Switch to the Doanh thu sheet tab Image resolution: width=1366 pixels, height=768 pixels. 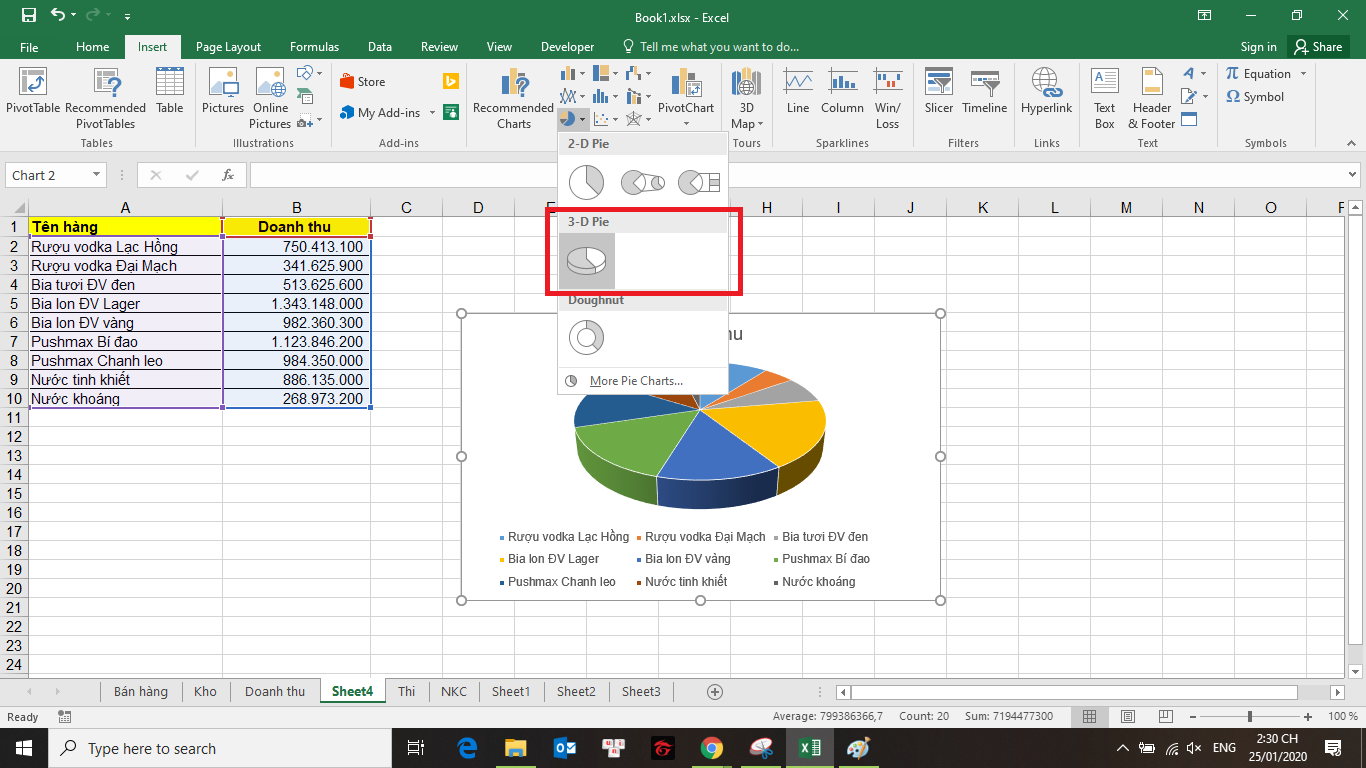(x=275, y=691)
